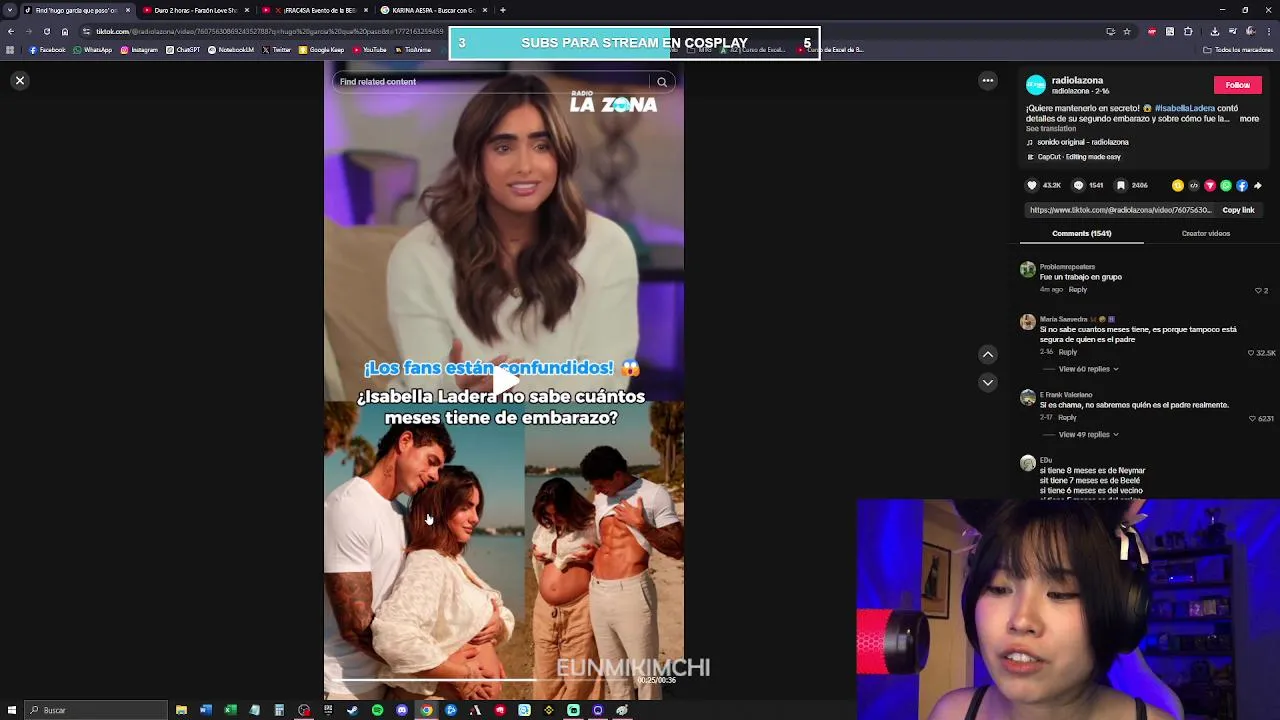The height and width of the screenshot is (720, 1280).
Task: Open CapCut Editing made easy link
Action: pos(1074,157)
